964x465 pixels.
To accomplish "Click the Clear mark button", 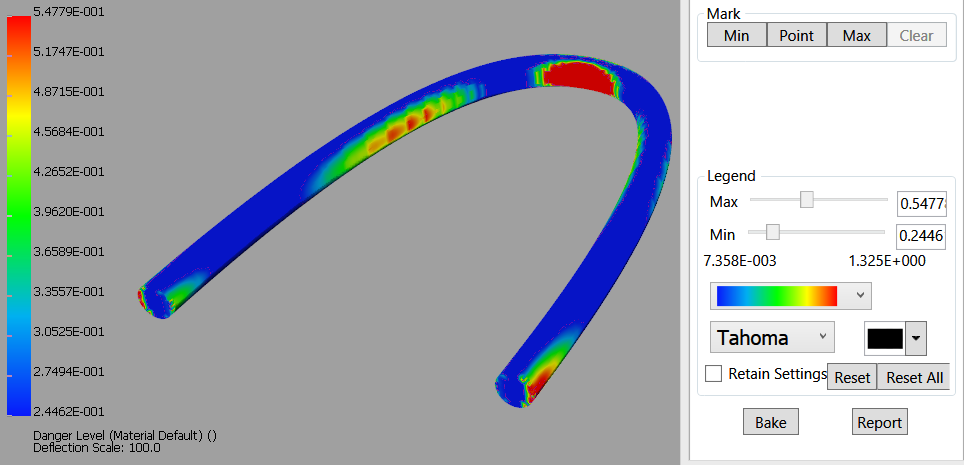I will pyautogui.click(x=917, y=36).
